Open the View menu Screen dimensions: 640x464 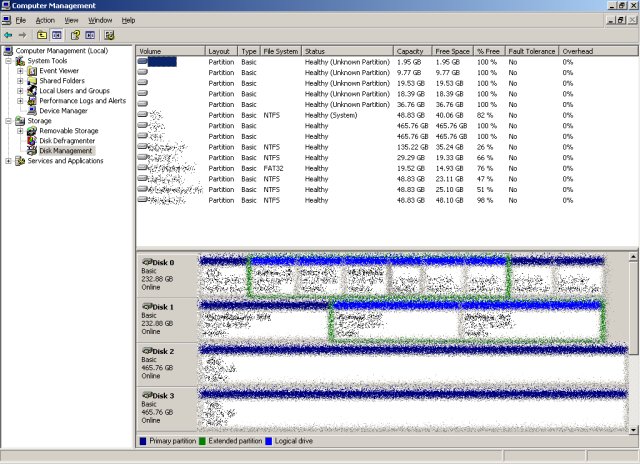(71, 20)
